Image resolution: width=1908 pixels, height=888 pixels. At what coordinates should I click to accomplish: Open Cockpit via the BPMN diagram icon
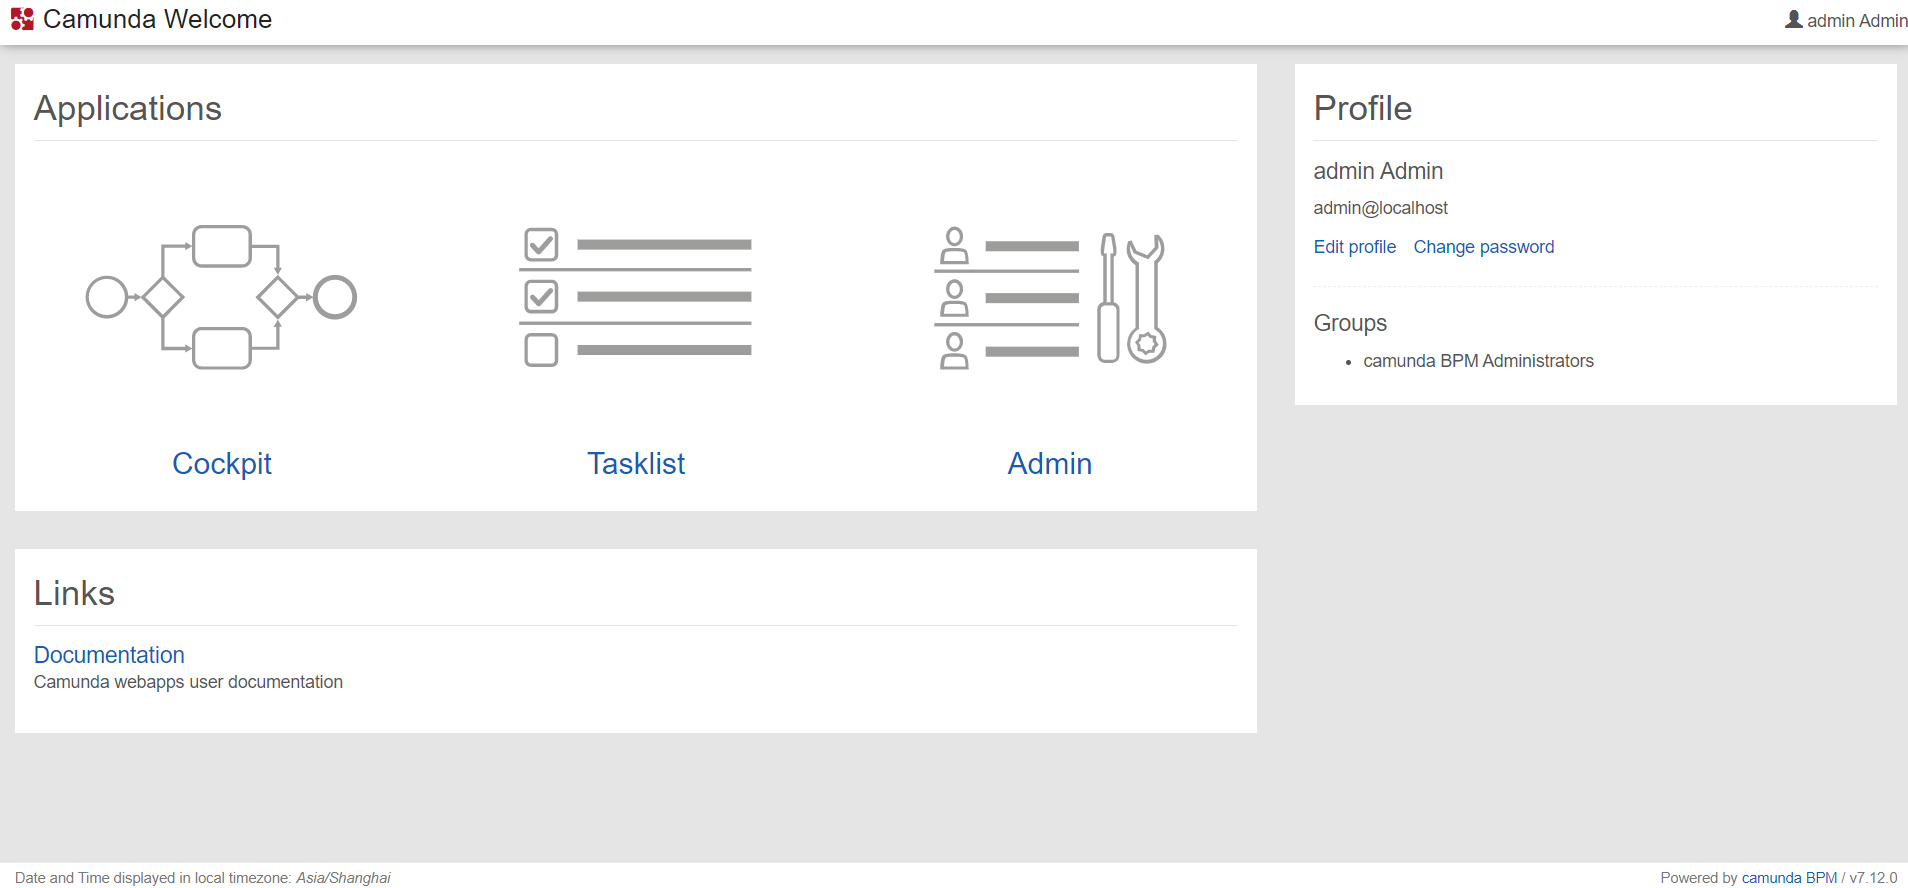[x=221, y=297]
